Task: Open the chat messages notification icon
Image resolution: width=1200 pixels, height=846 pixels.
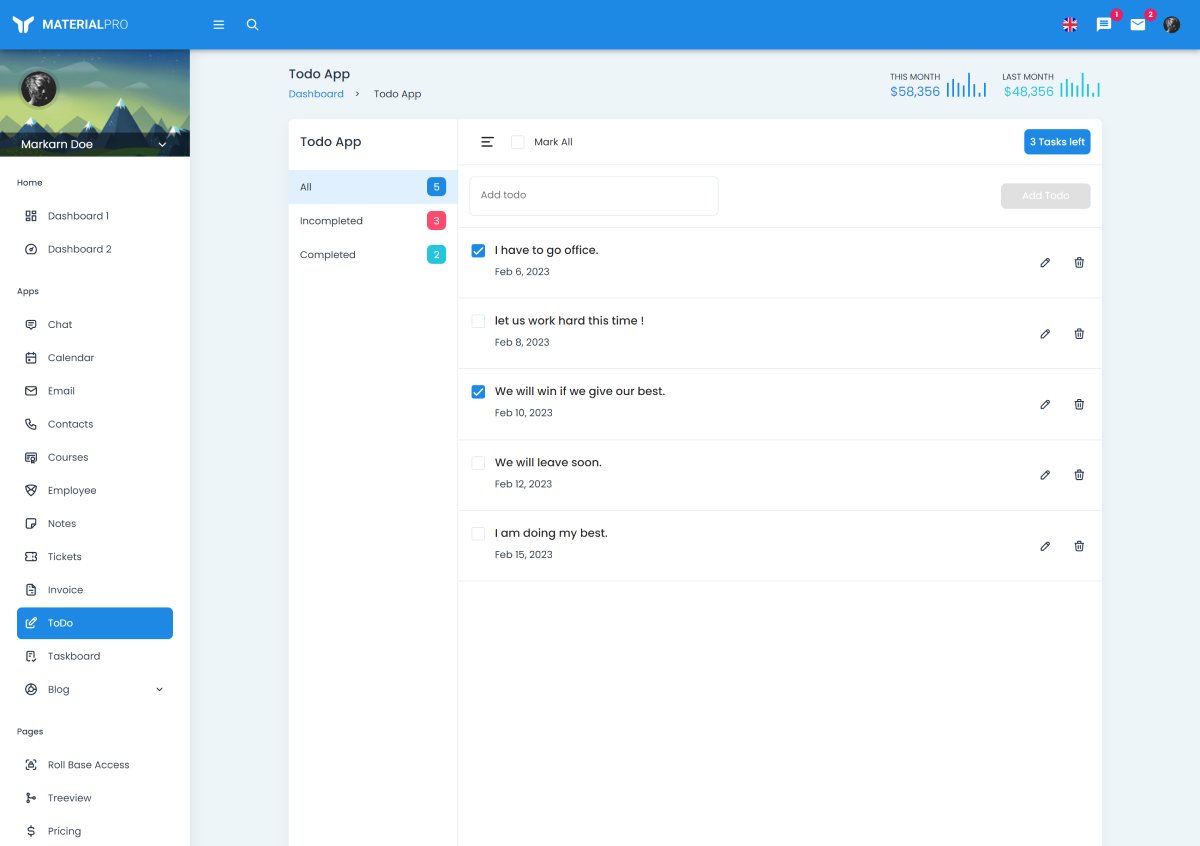Action: click(x=1104, y=25)
